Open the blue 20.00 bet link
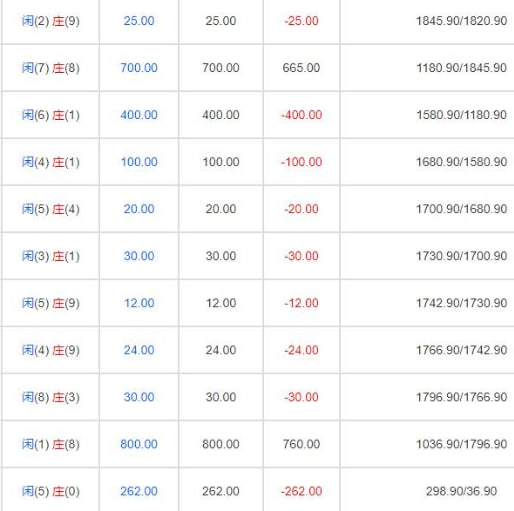This screenshot has width=514, height=511. click(x=139, y=209)
